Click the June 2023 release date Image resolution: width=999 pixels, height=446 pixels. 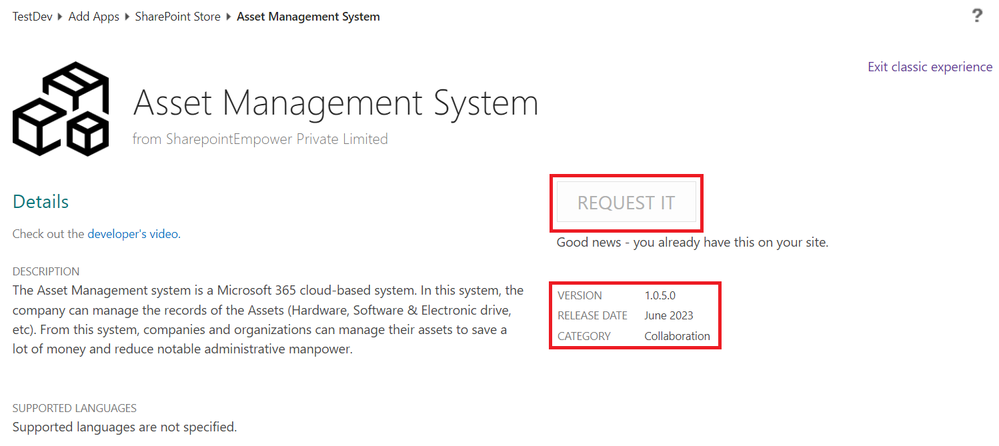click(x=669, y=316)
